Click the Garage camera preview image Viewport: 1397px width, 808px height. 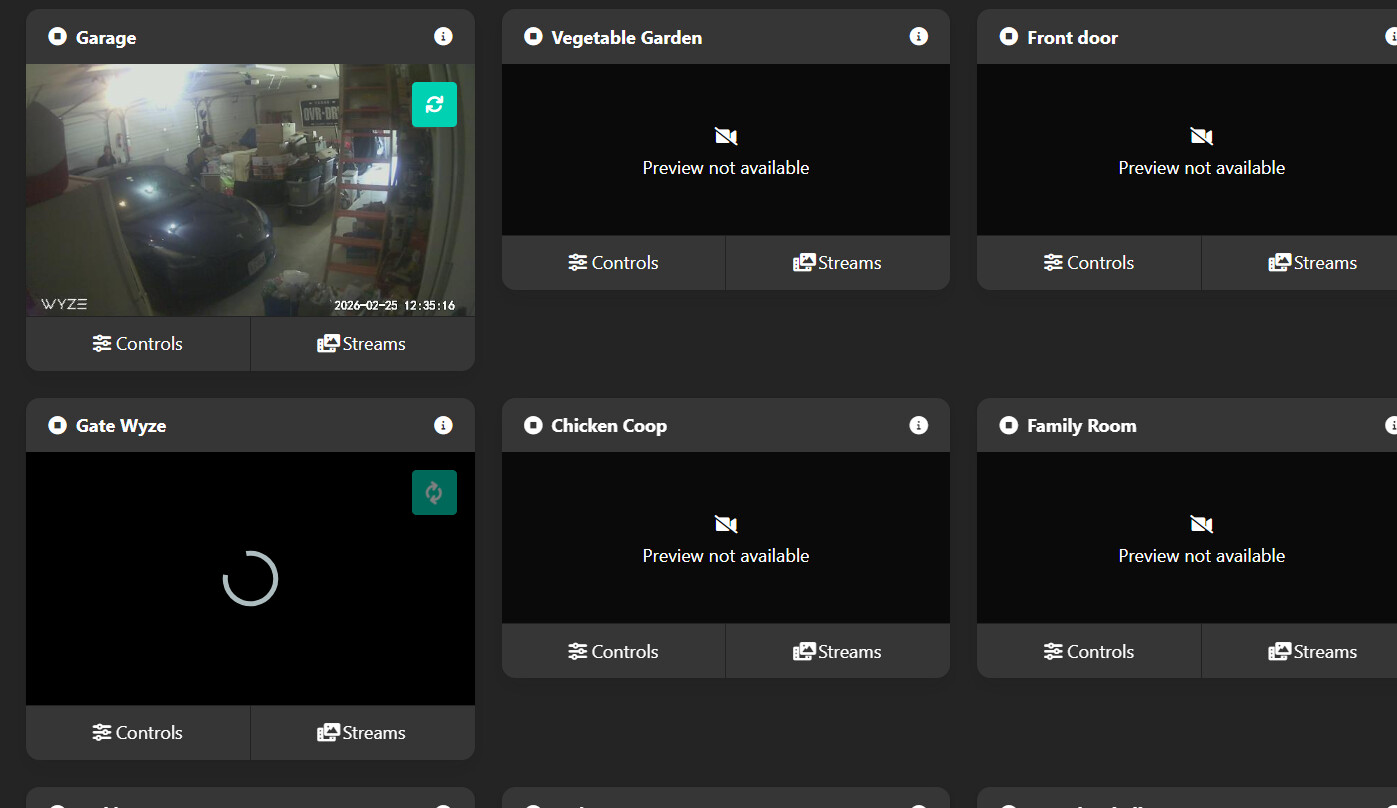(x=250, y=190)
